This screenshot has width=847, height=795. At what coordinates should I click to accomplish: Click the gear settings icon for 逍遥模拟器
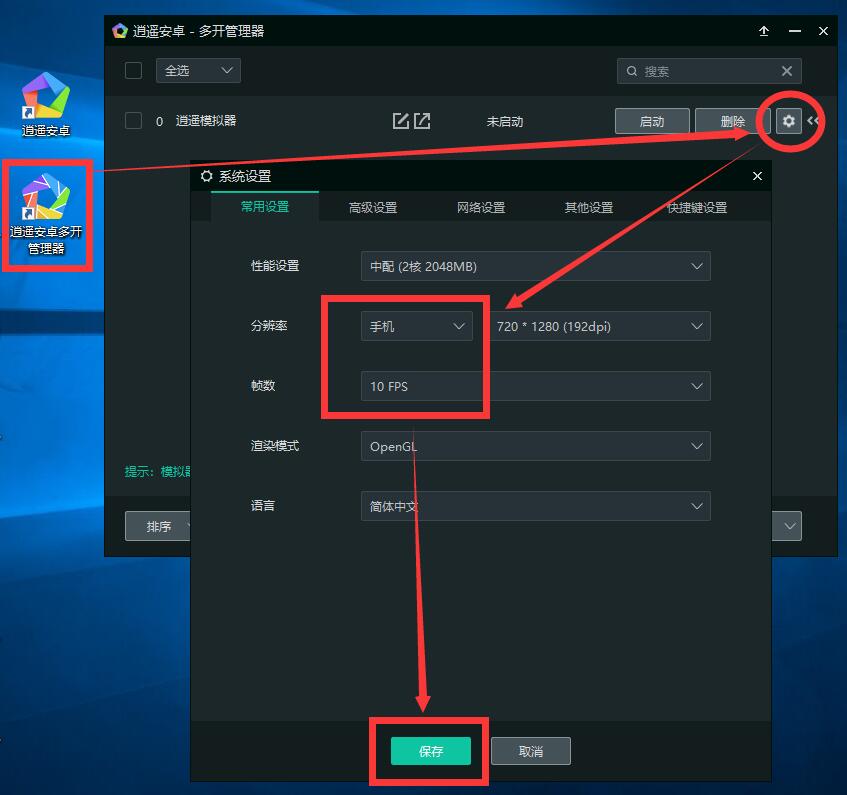(x=789, y=120)
